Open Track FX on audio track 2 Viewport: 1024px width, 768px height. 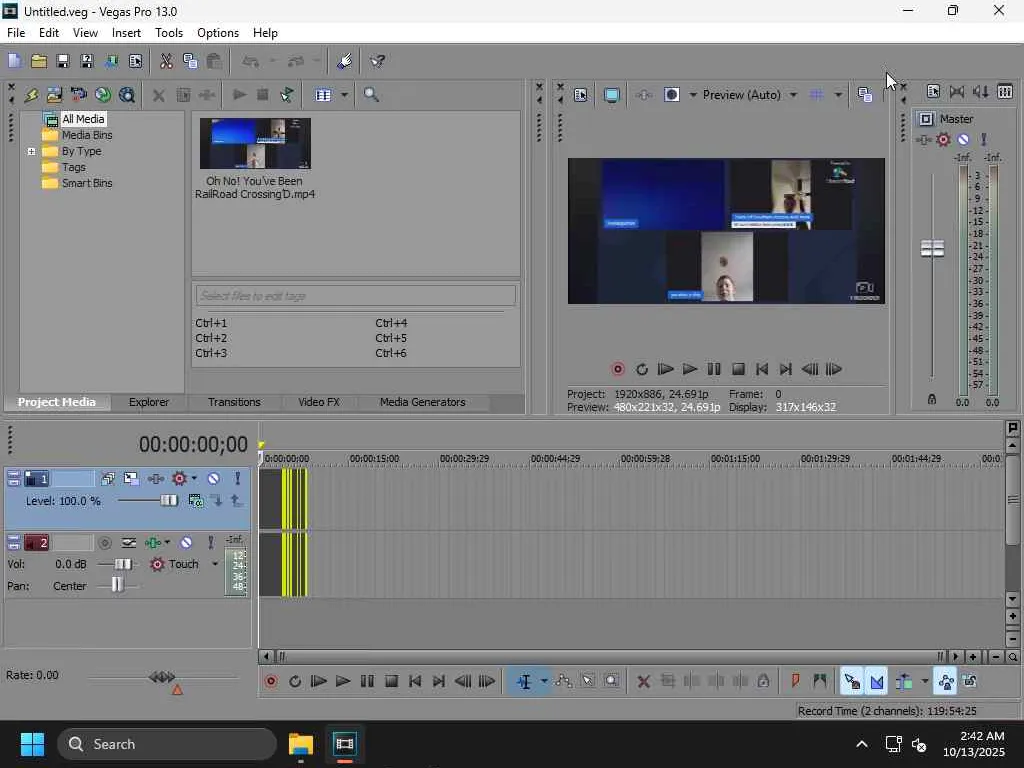[x=153, y=543]
